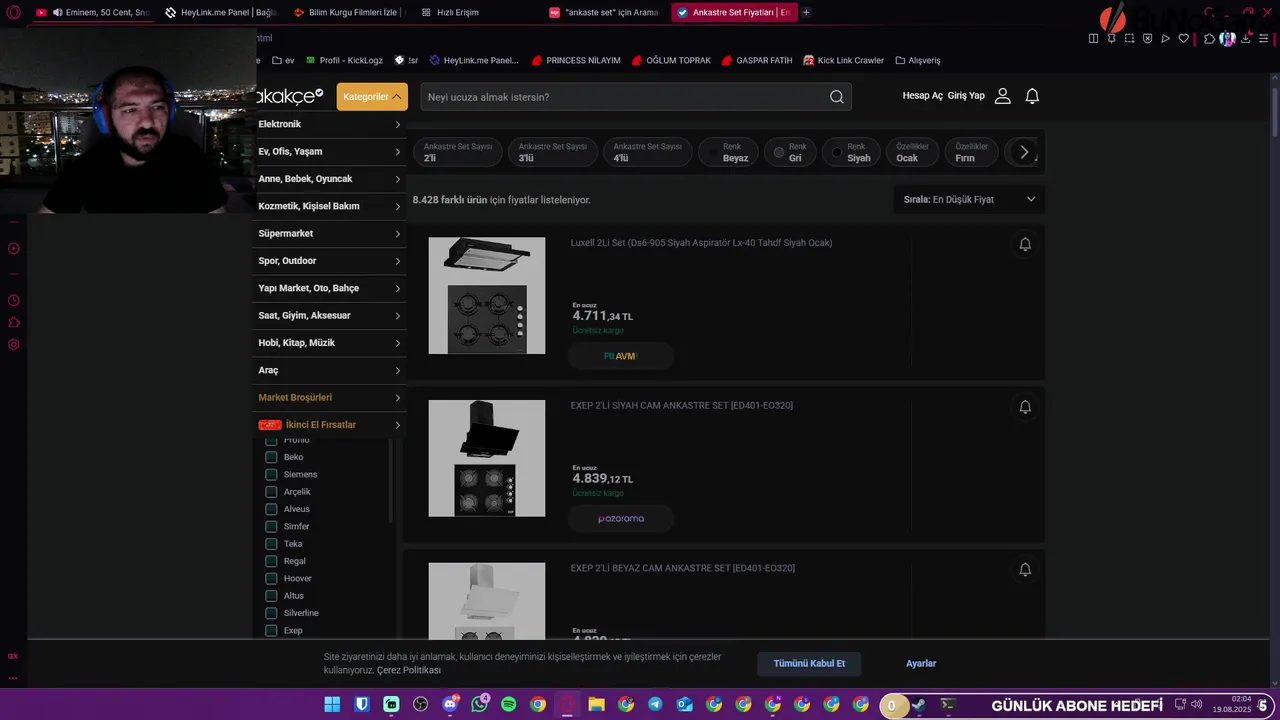Check the Teka brand filter
The height and width of the screenshot is (720, 1280).
[271, 544]
